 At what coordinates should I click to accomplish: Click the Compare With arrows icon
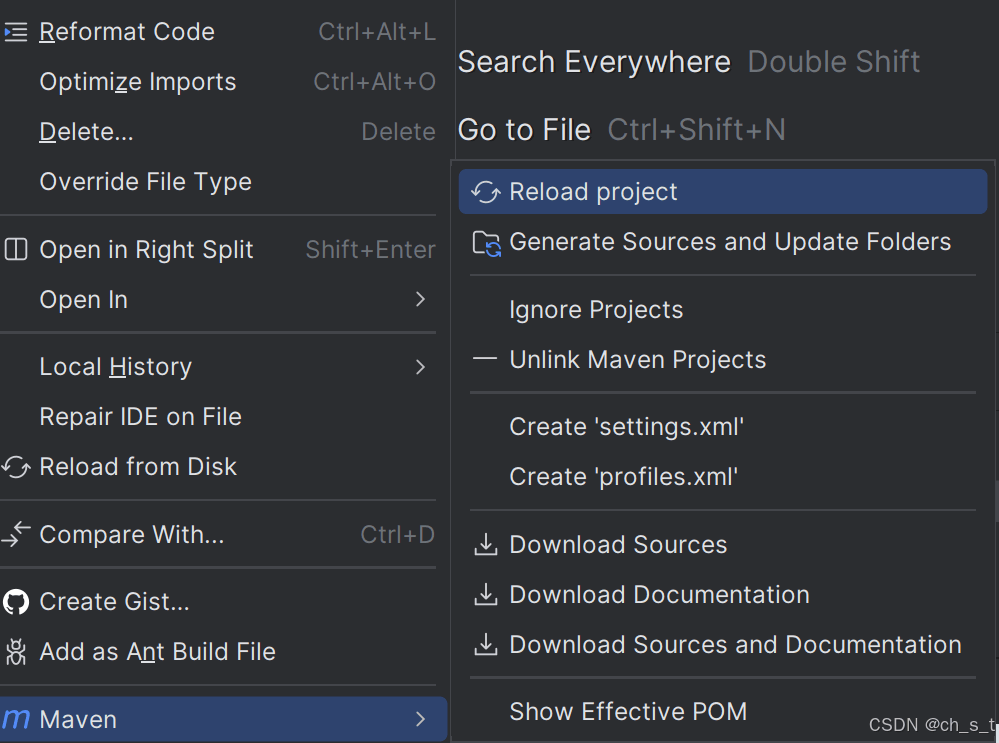point(16,535)
